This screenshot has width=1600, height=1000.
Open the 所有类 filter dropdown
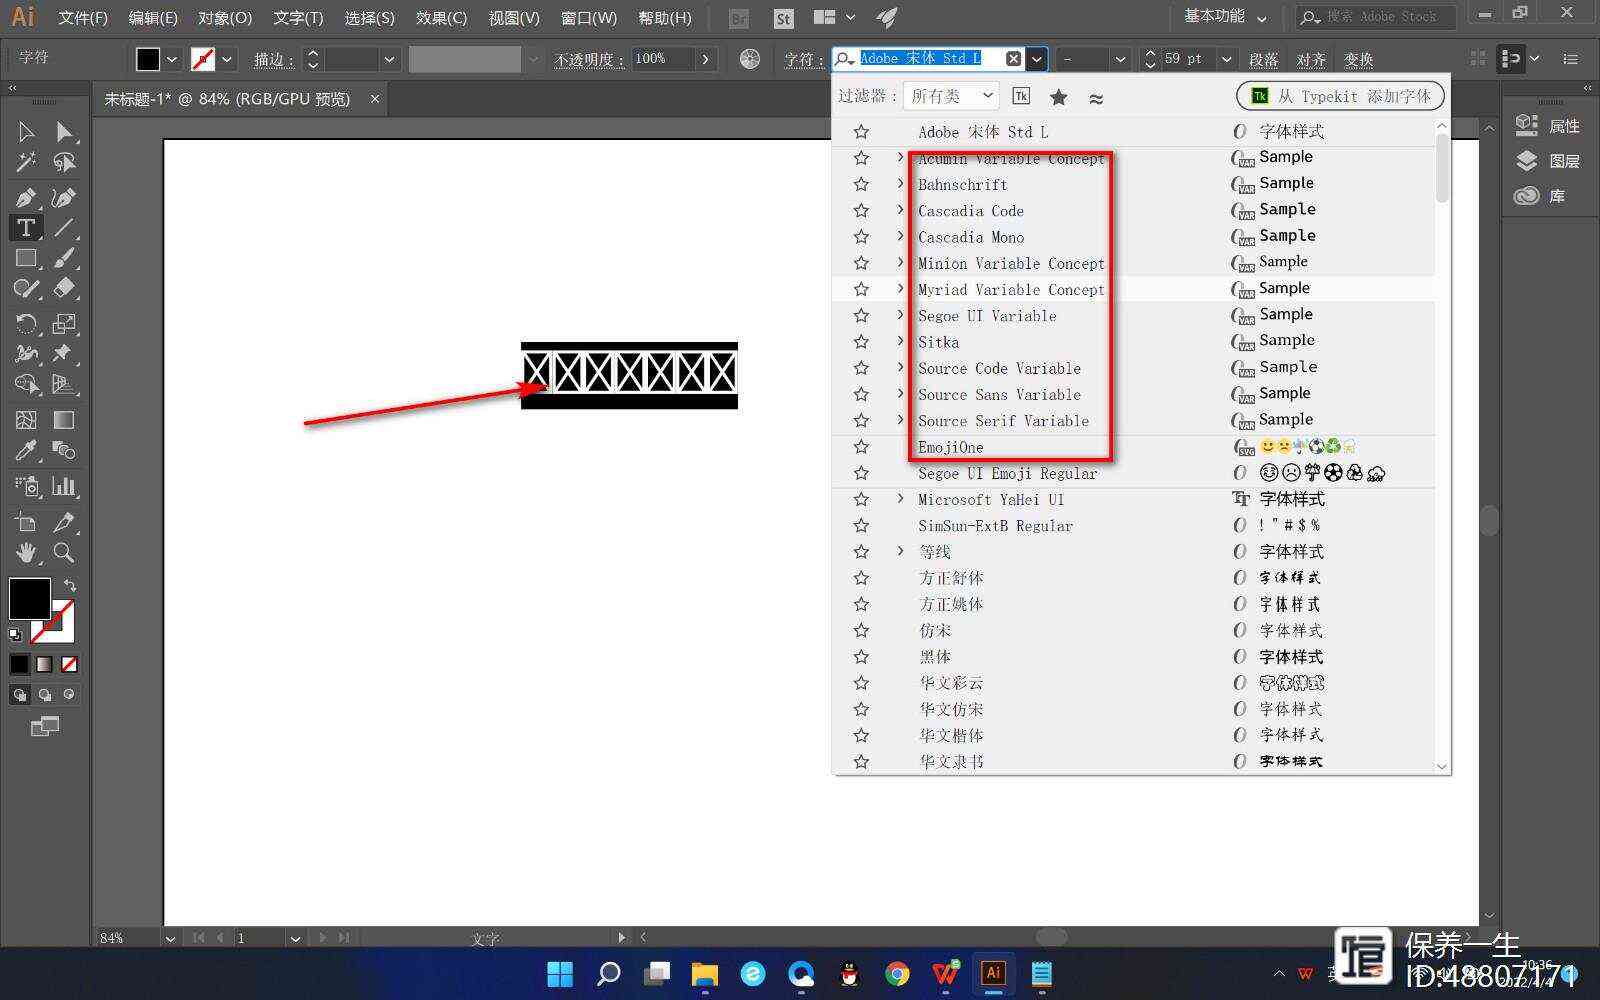tap(951, 96)
